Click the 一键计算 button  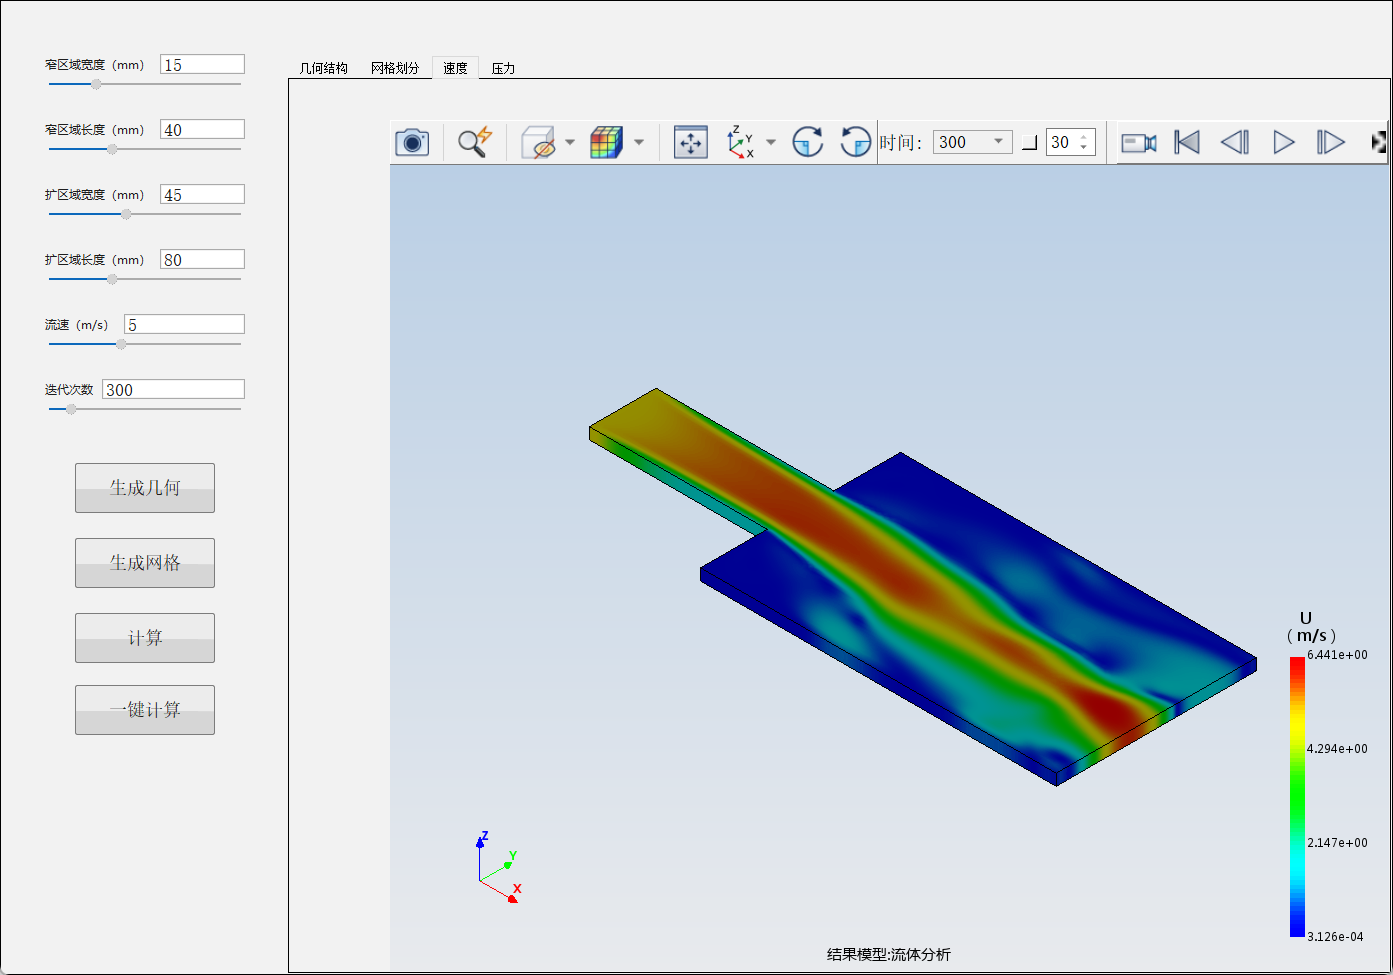coord(145,710)
